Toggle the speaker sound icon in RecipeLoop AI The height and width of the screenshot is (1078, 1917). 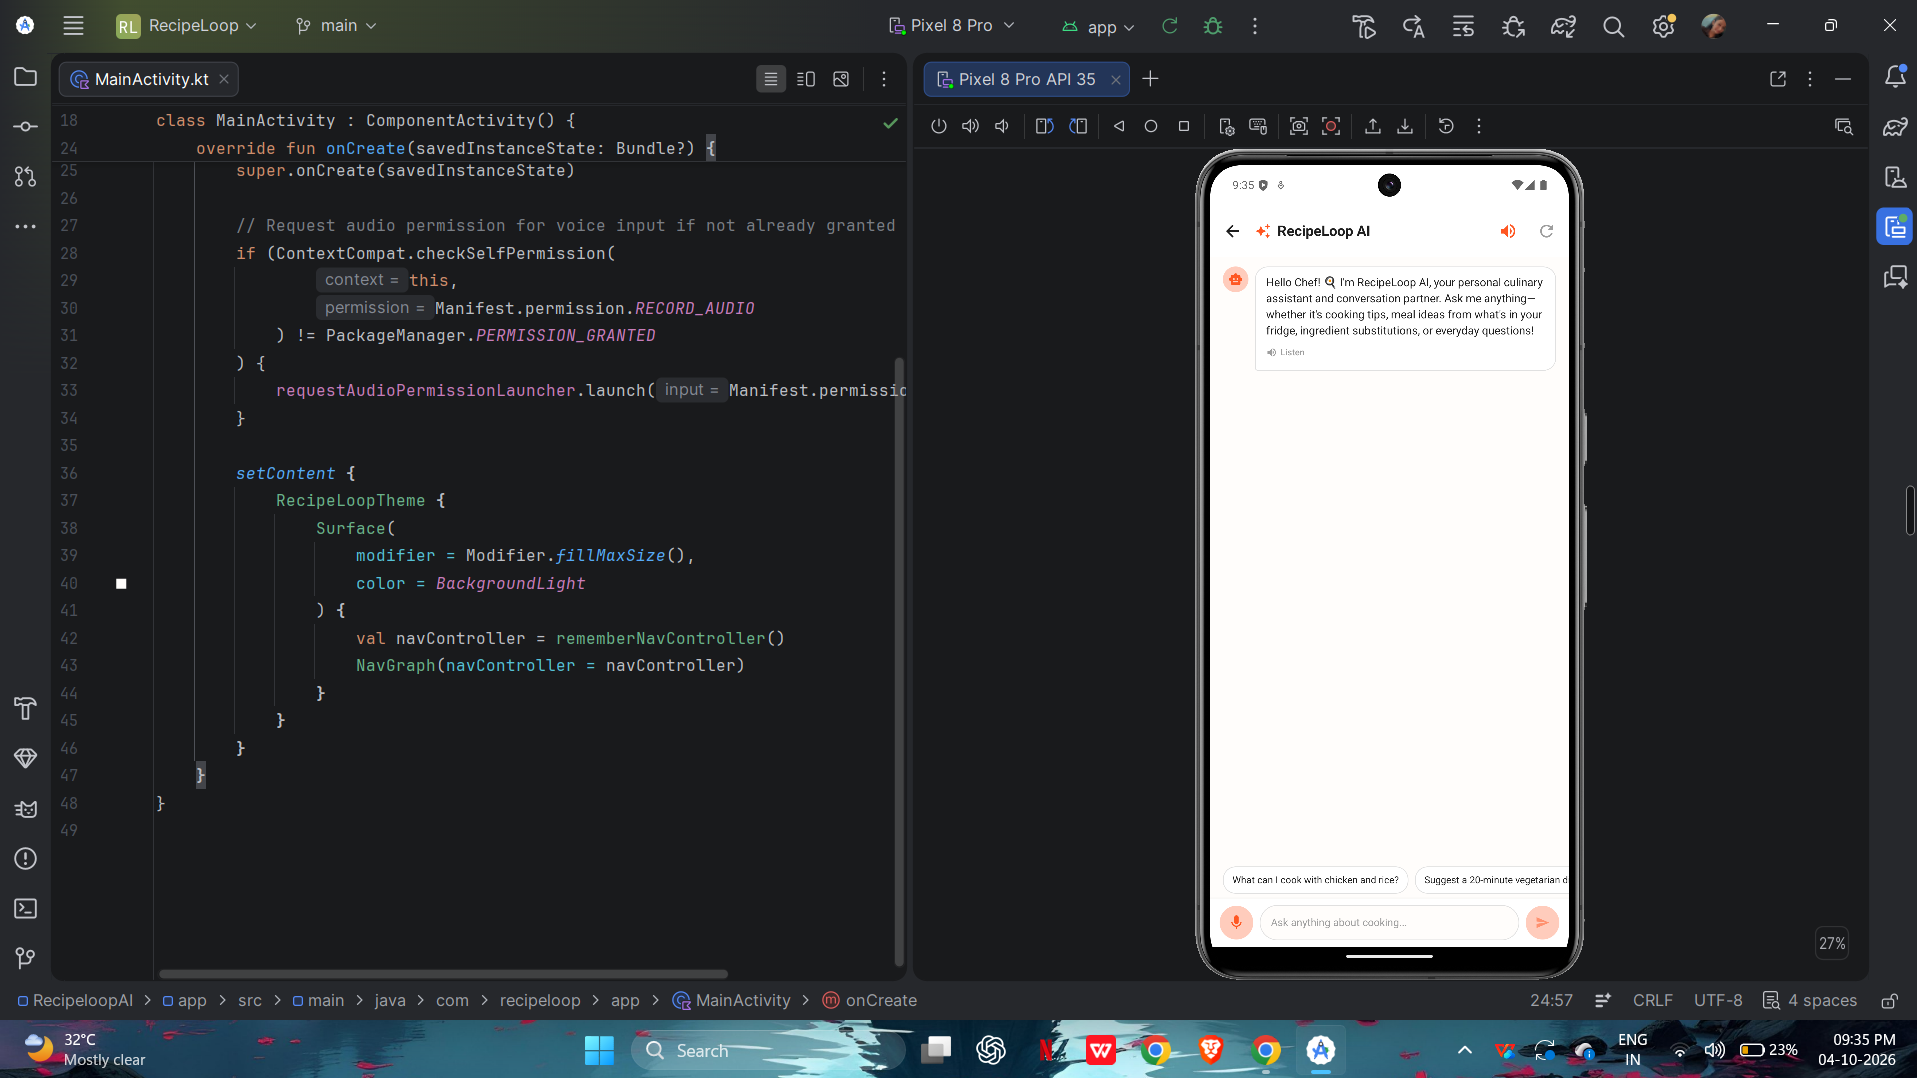point(1508,231)
